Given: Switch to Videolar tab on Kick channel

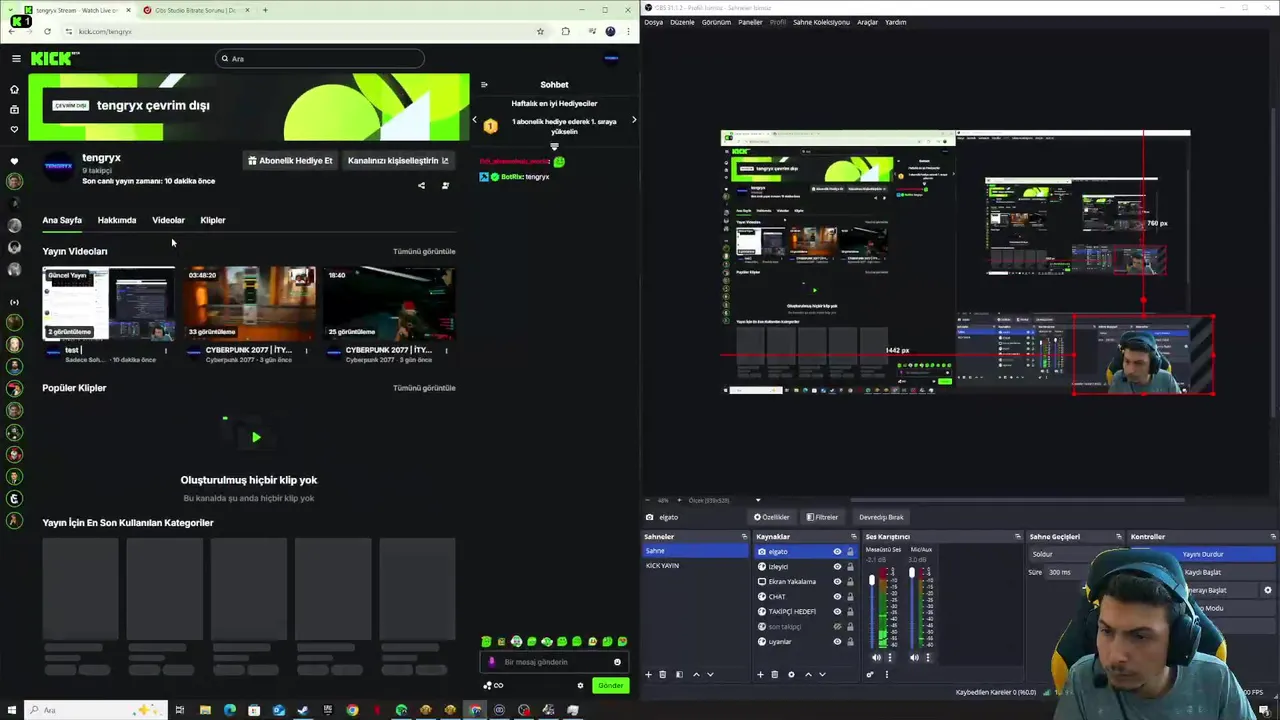Looking at the screenshot, I should [168, 220].
